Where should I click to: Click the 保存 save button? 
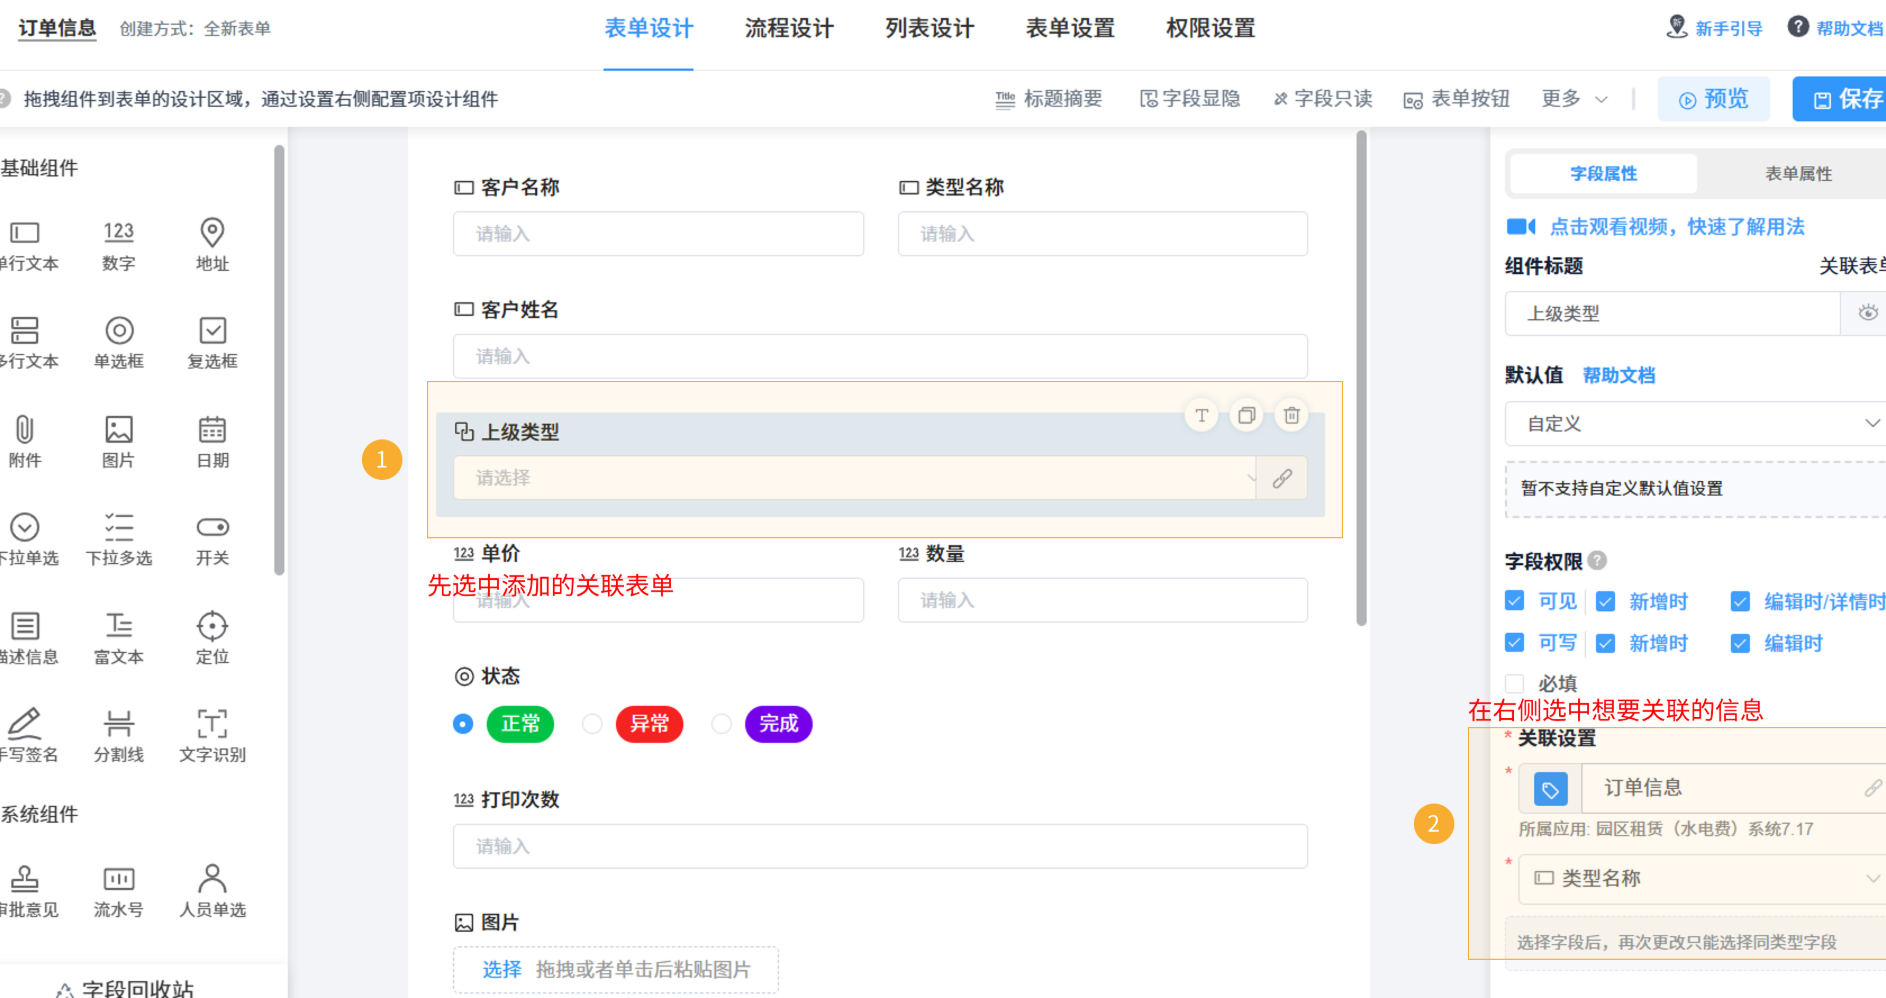(x=1841, y=99)
